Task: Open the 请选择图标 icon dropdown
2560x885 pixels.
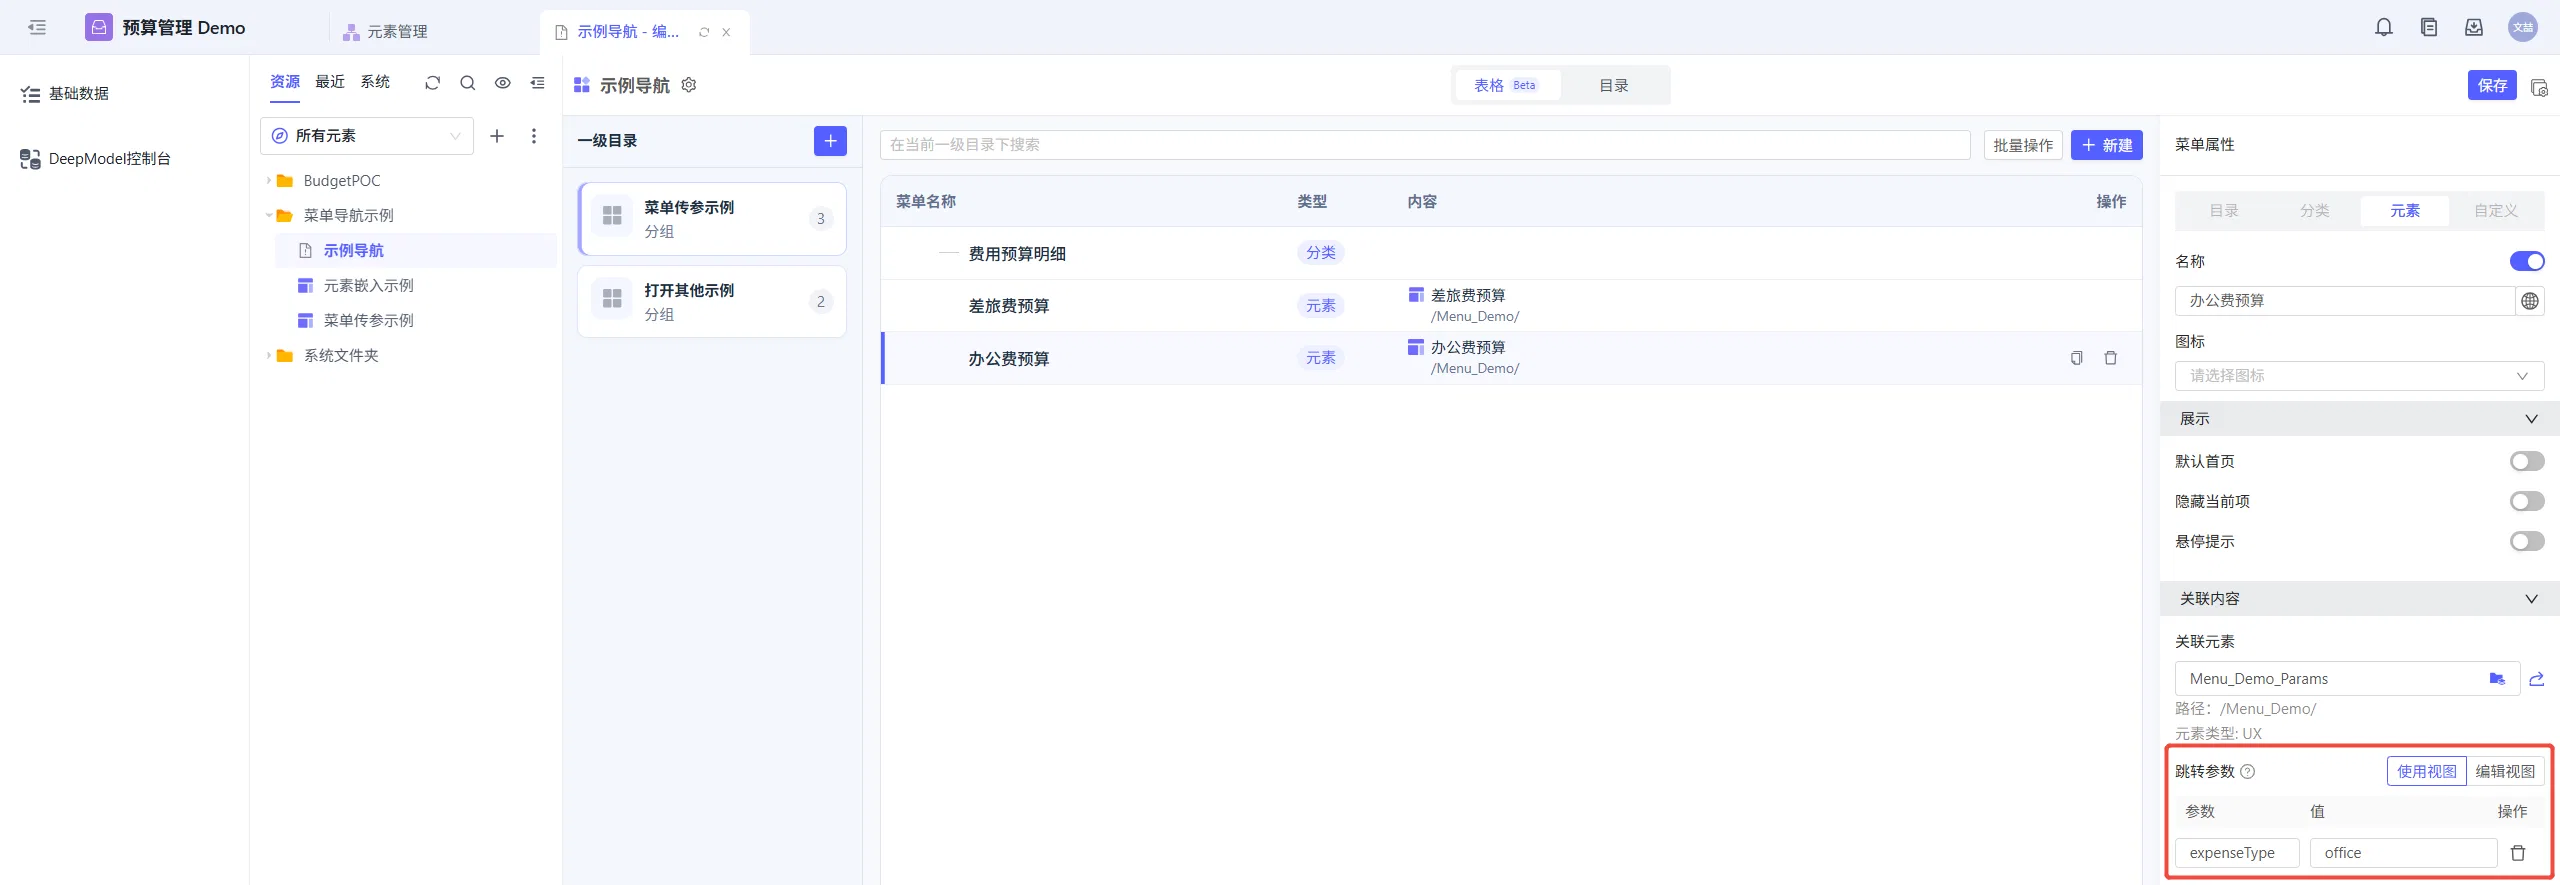Action: pyautogui.click(x=2359, y=376)
